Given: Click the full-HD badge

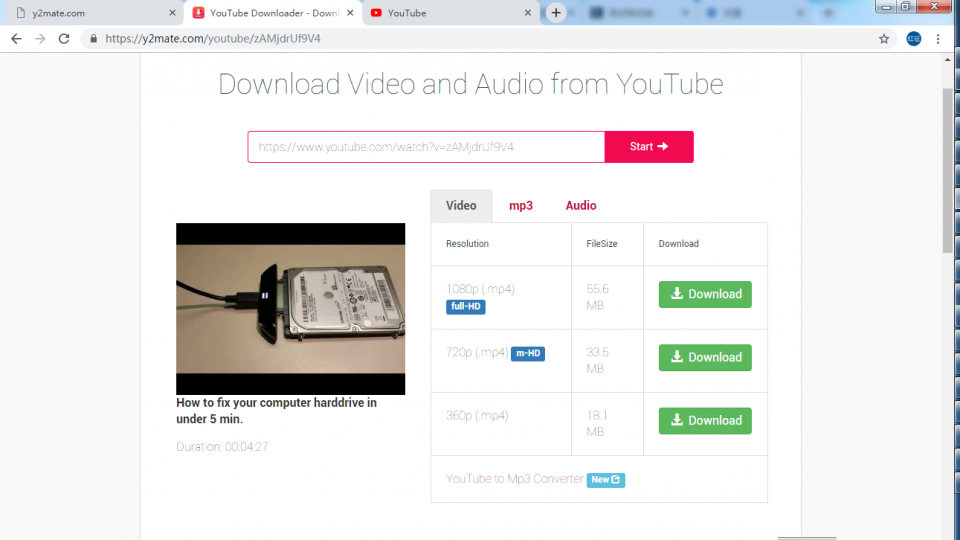Looking at the screenshot, I should (x=465, y=307).
